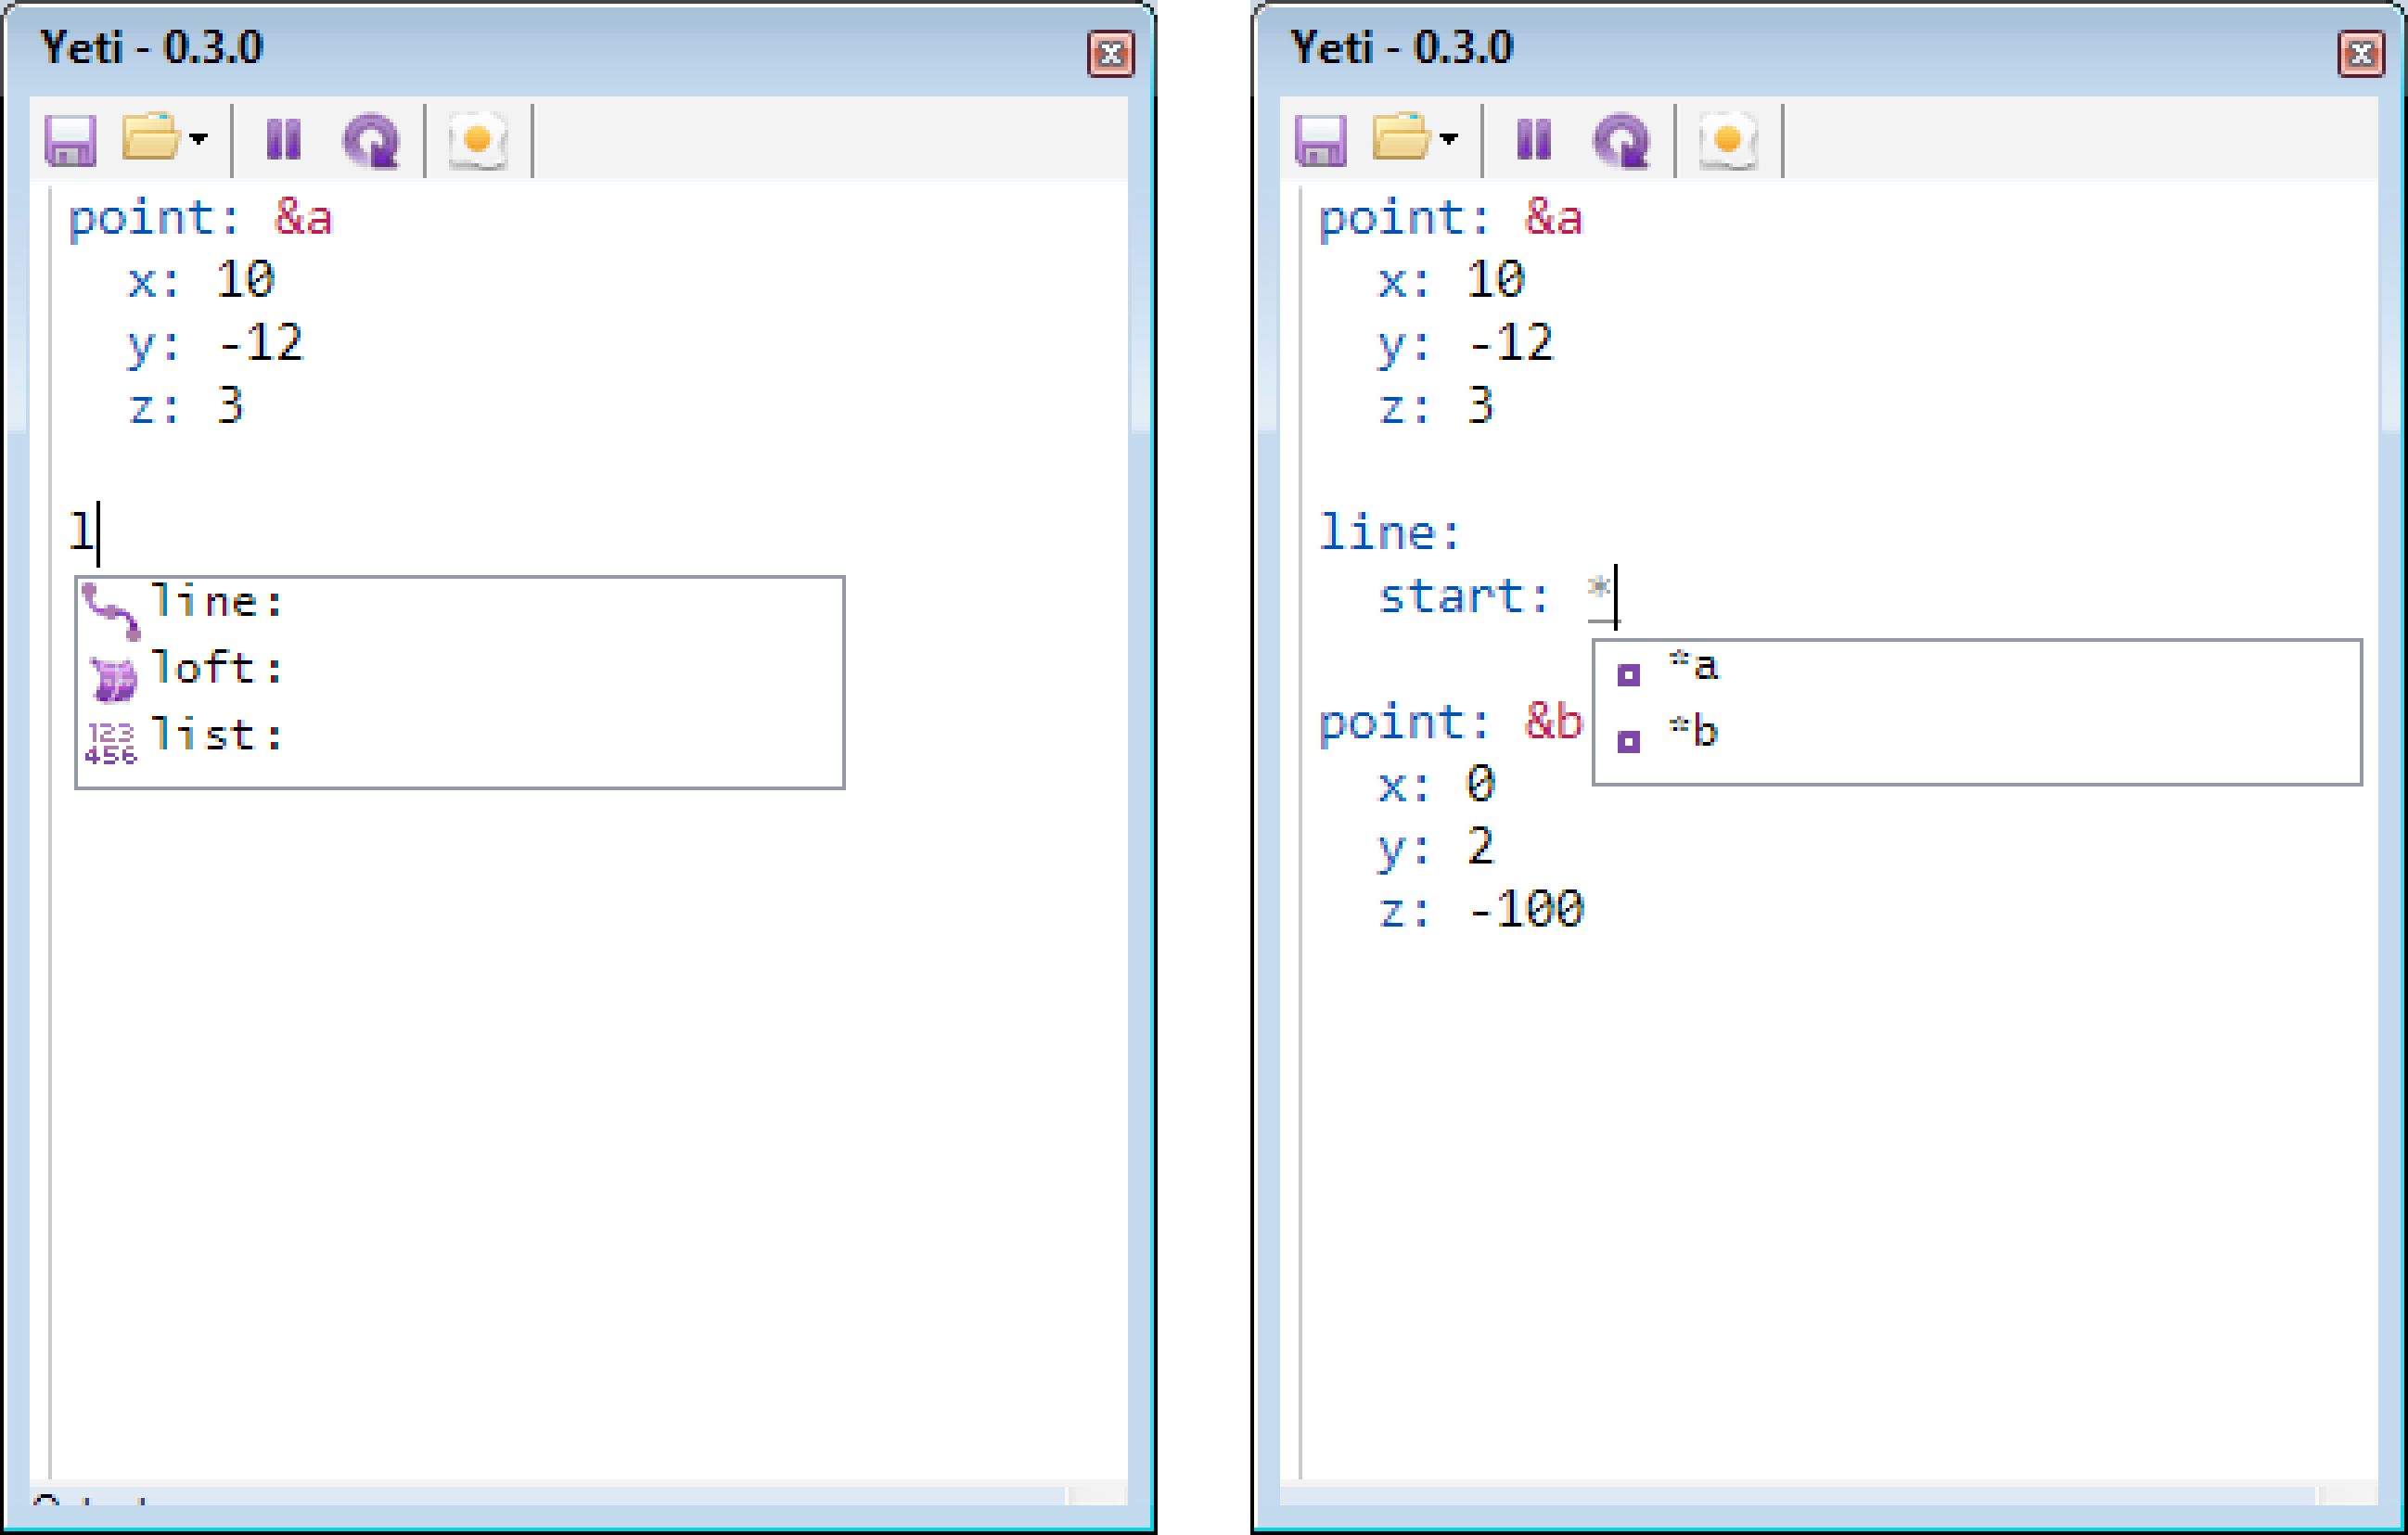
Task: Click 'y: -12' line in left window
Action: point(215,344)
